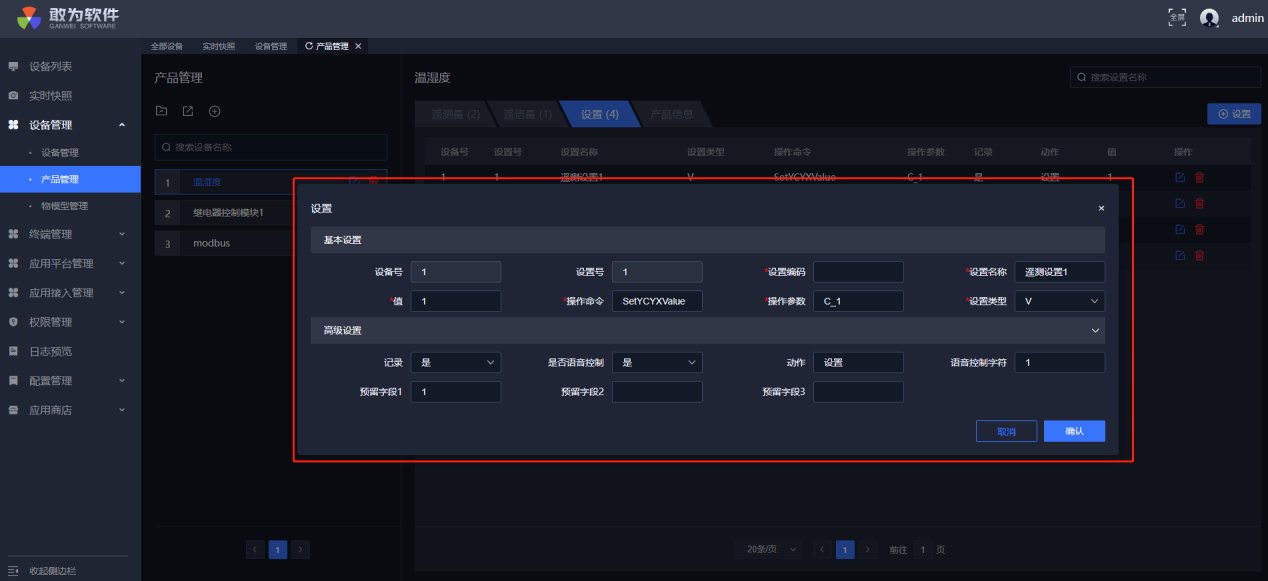Open the 记录 dropdown
Screen dimensions: 1268x581
455,363
